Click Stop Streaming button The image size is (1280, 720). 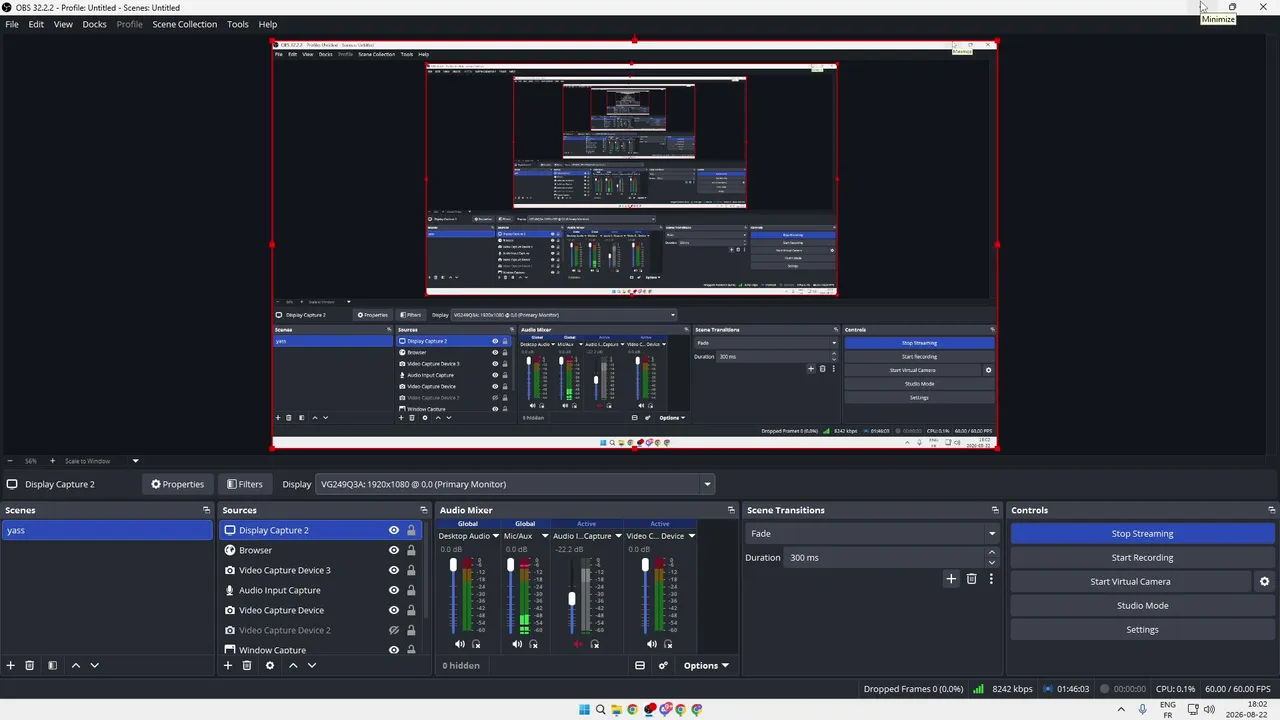pyautogui.click(x=1142, y=533)
